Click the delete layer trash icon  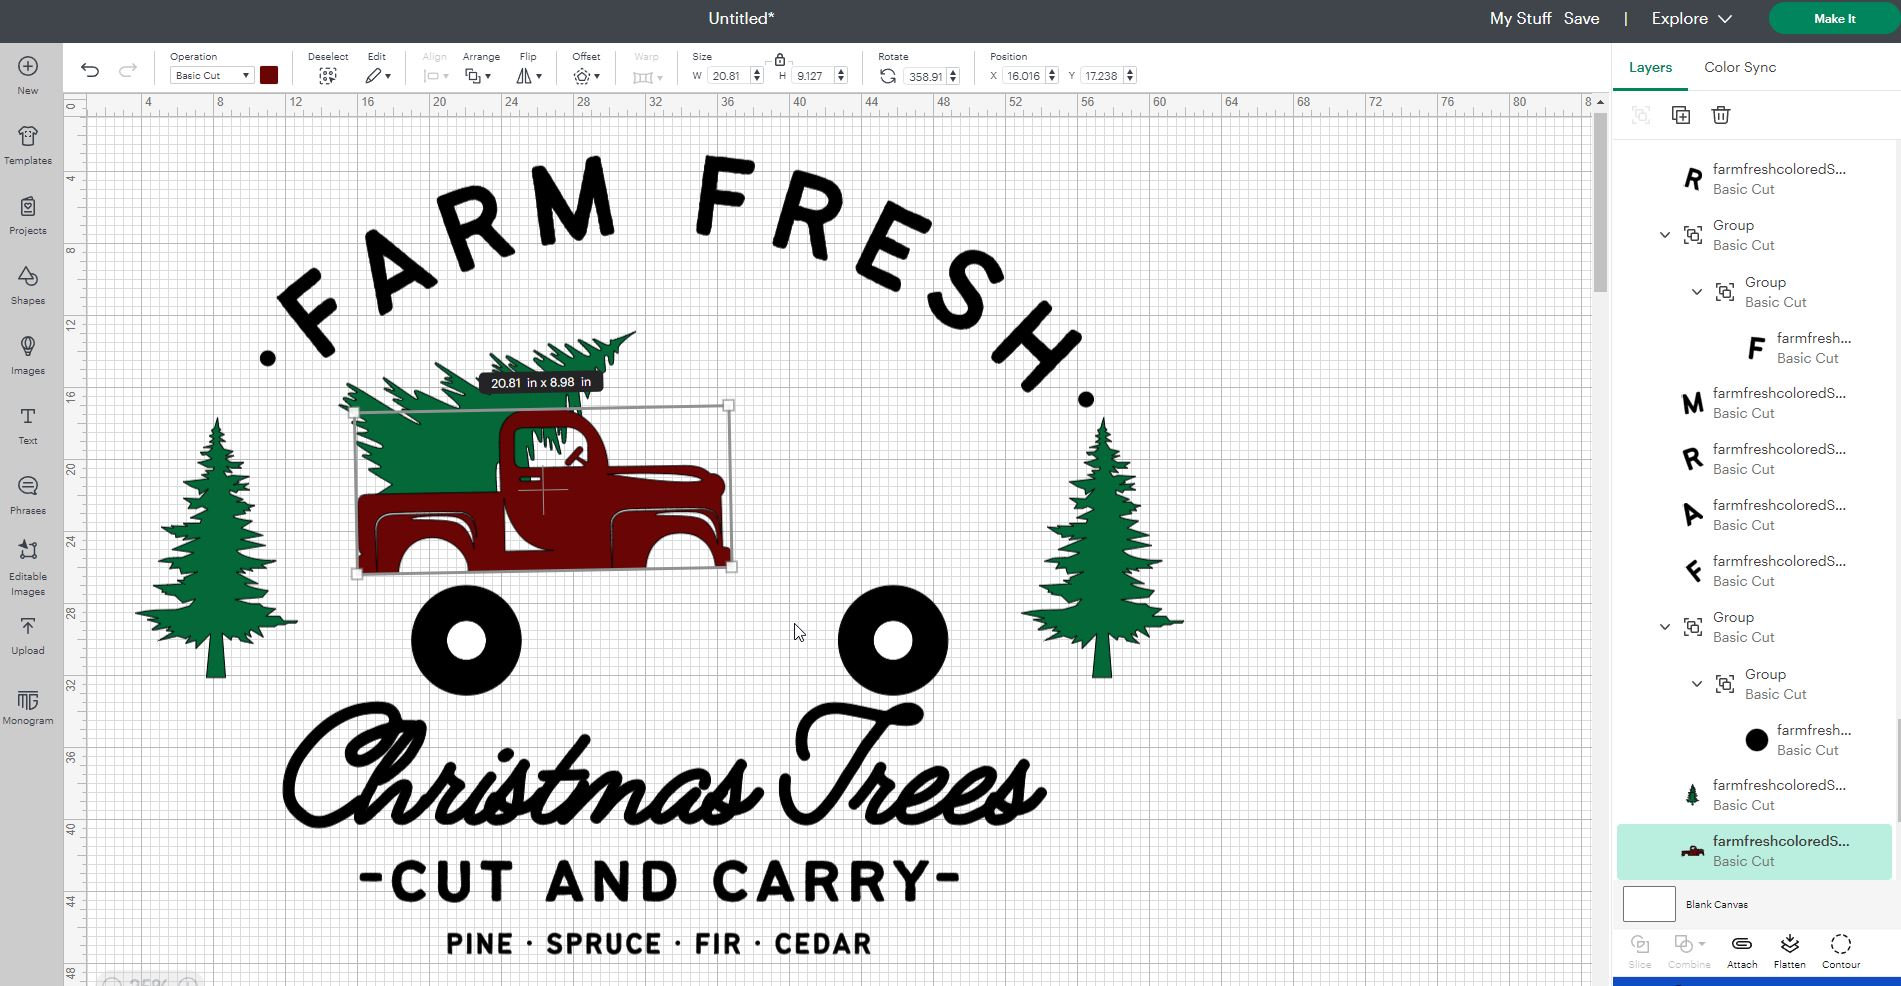[1721, 115]
